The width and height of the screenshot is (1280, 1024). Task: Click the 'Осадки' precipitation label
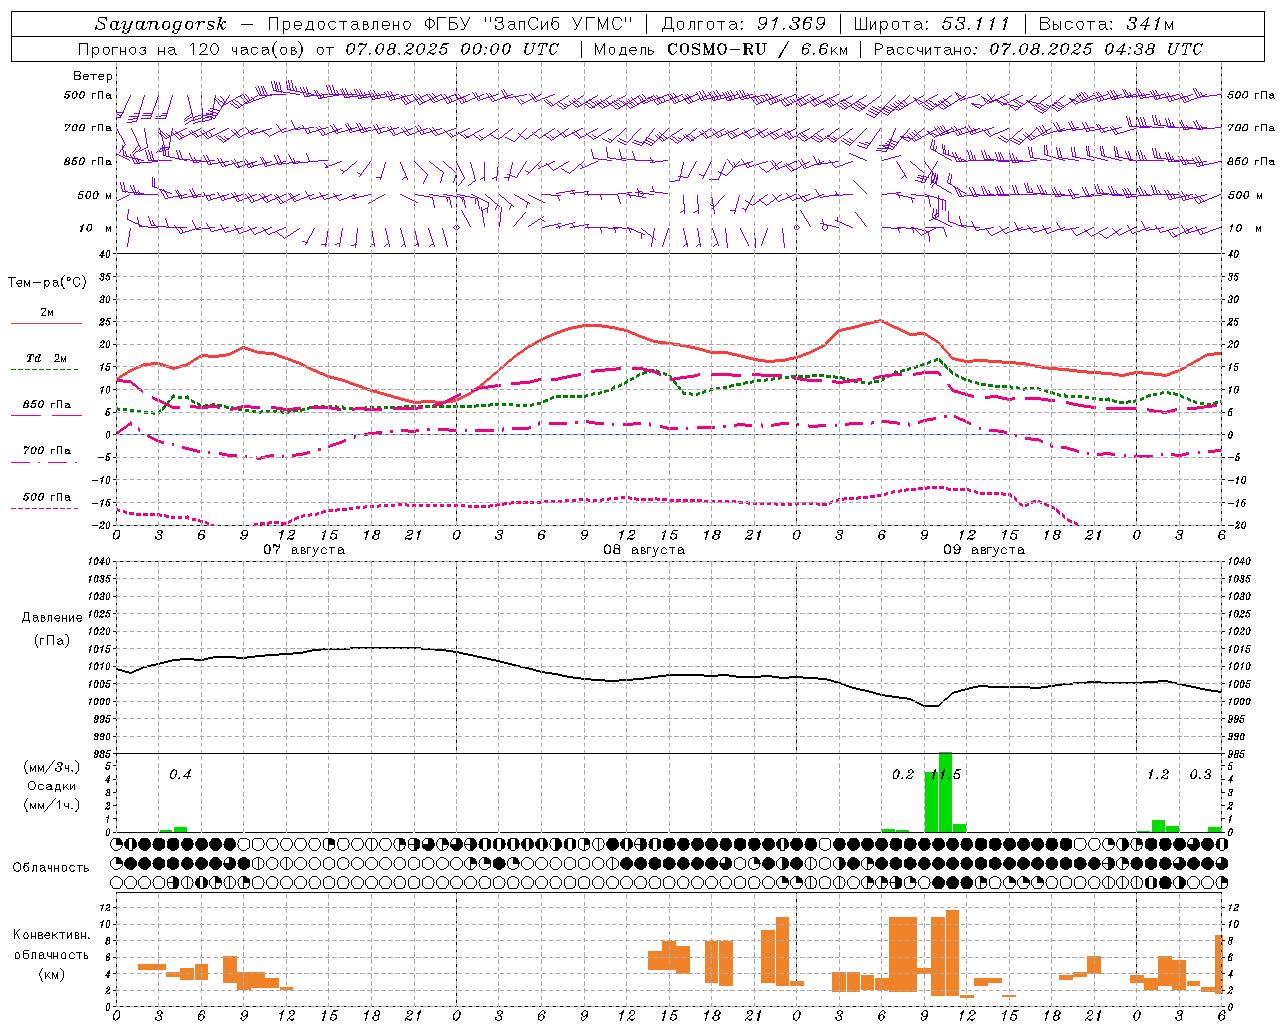pyautogui.click(x=52, y=786)
